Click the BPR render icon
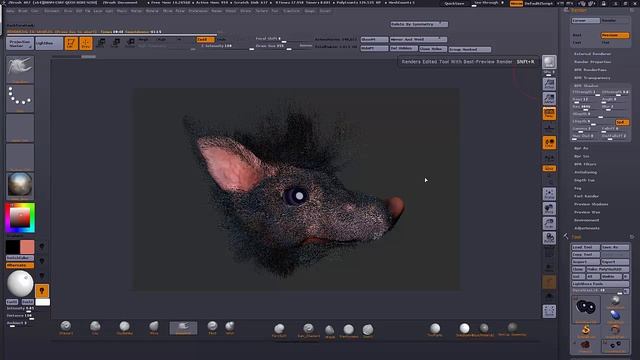The image size is (640, 360). (x=549, y=62)
